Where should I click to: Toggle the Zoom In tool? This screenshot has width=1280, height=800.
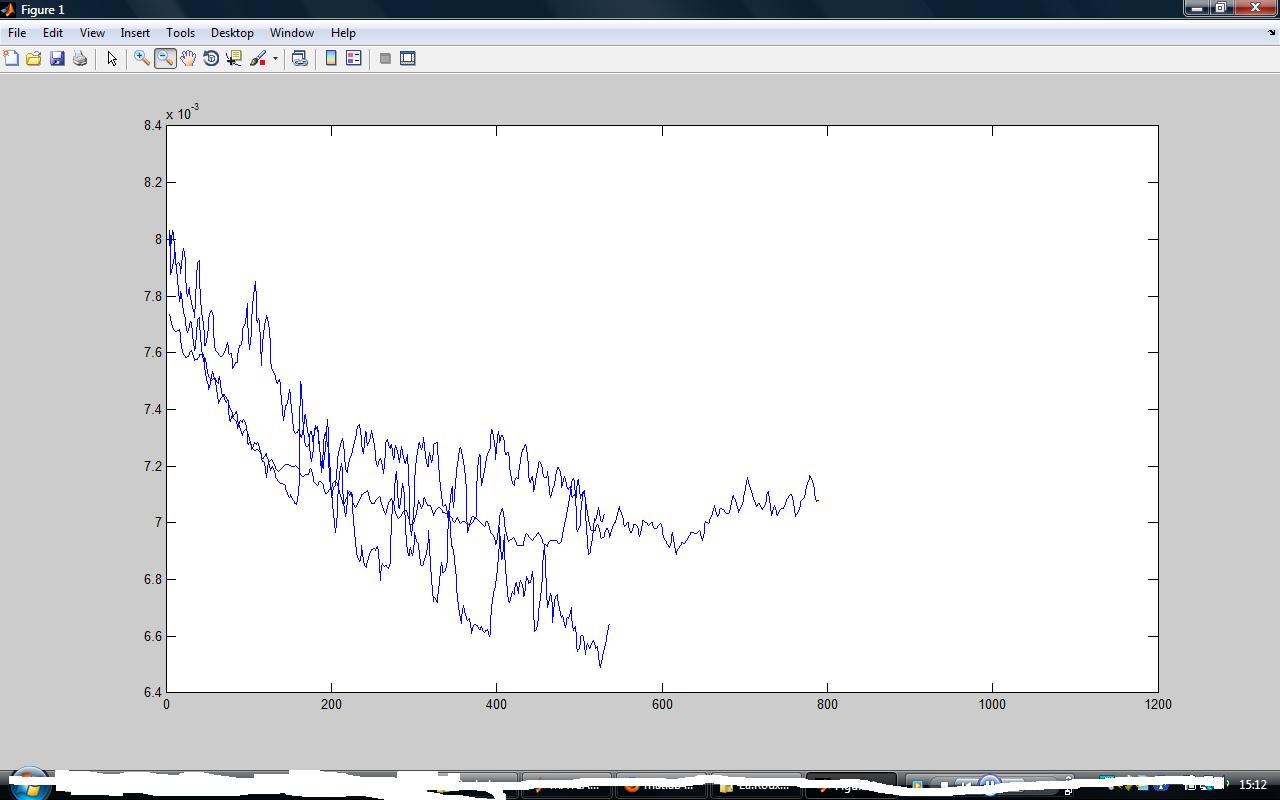pyautogui.click(x=142, y=59)
